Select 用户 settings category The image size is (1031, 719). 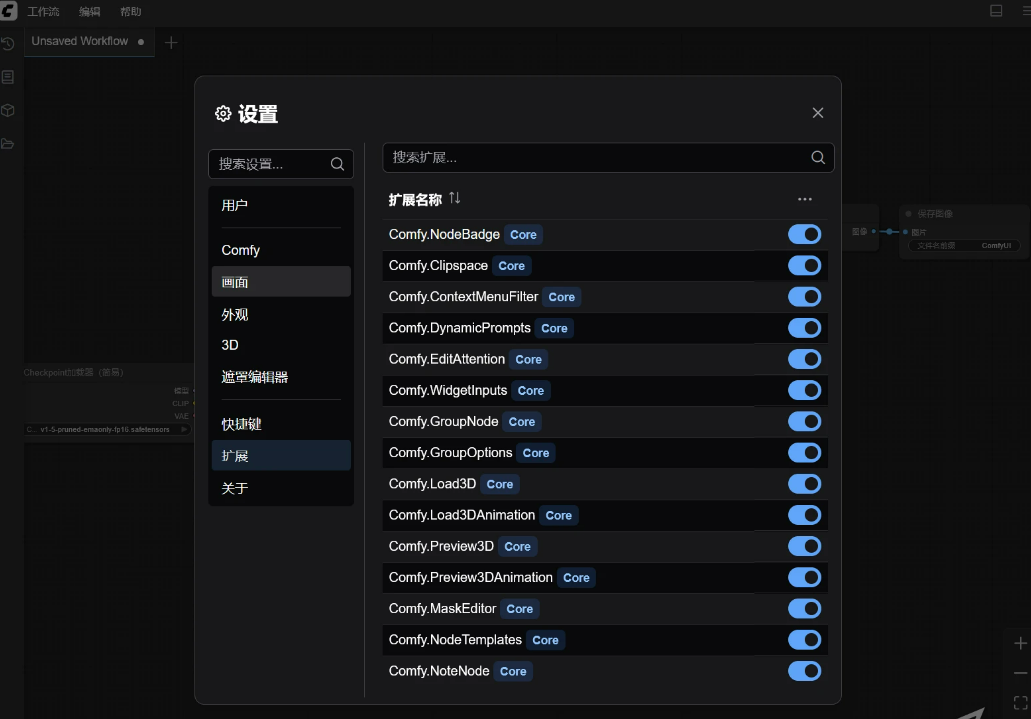(x=281, y=205)
